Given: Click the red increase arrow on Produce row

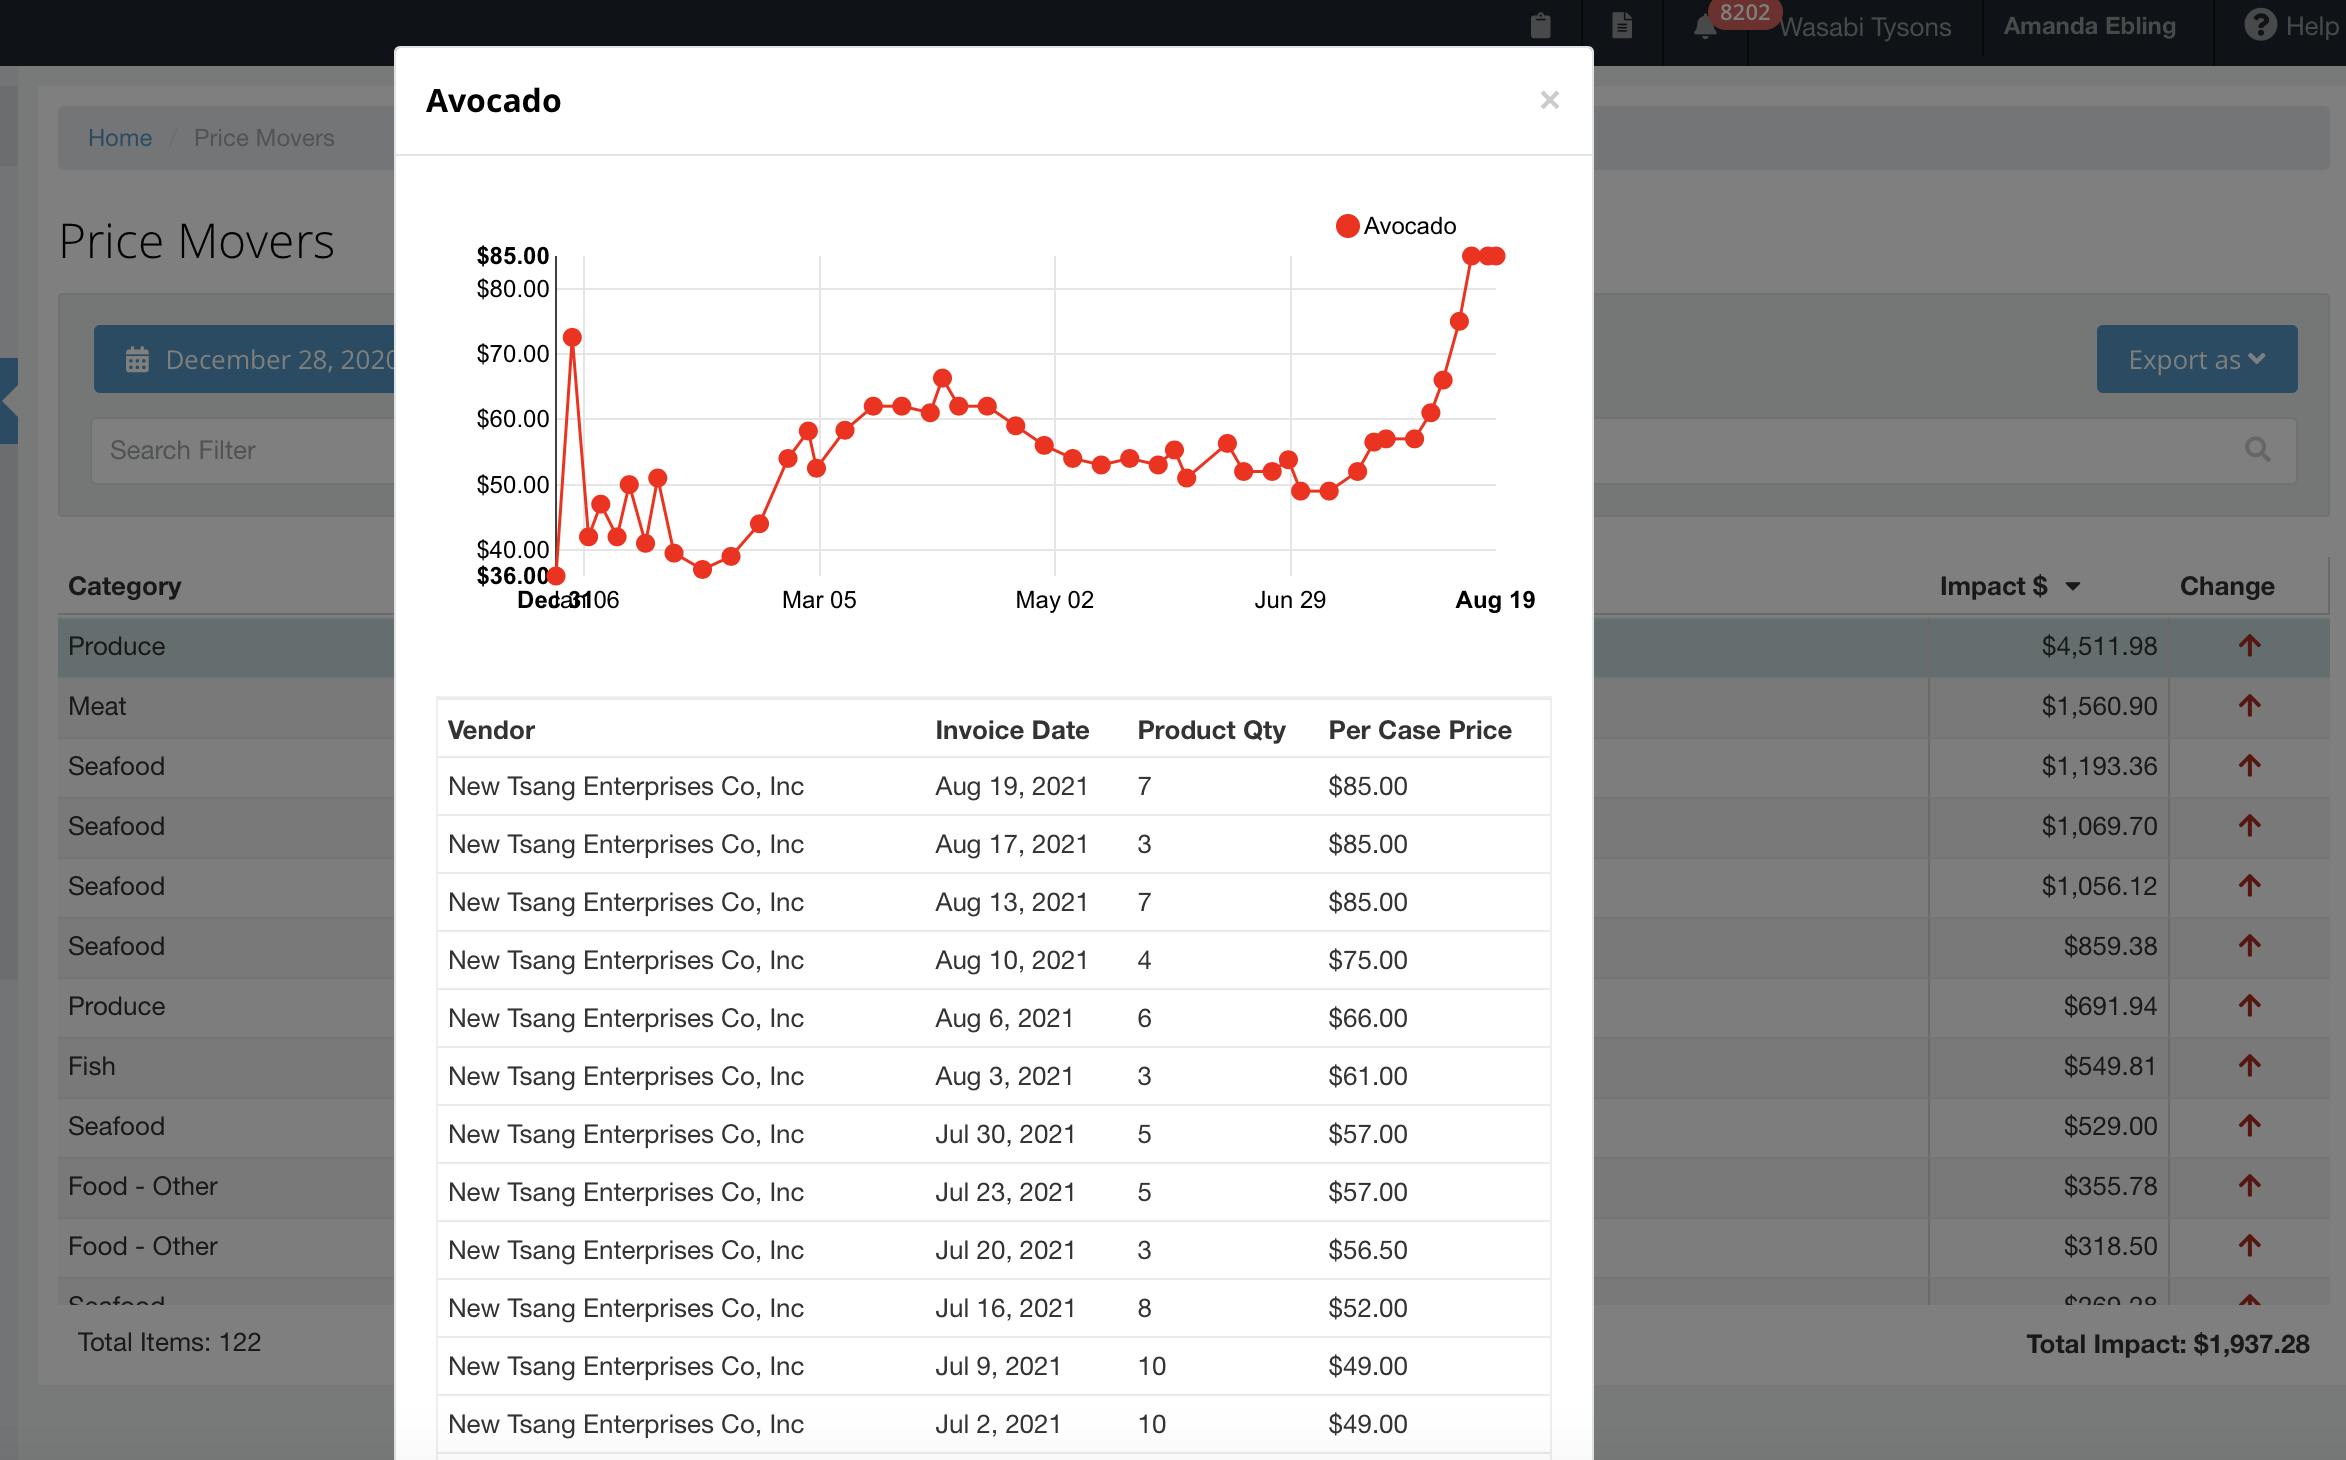Looking at the screenshot, I should coord(2250,646).
